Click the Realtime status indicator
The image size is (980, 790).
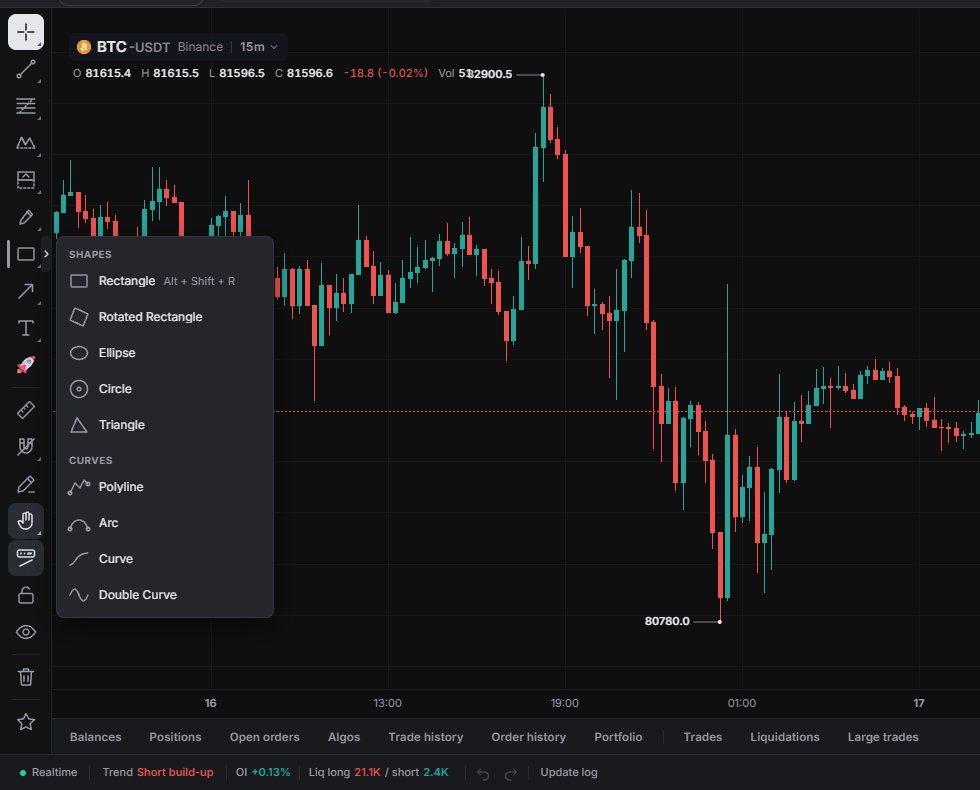pyautogui.click(x=49, y=772)
